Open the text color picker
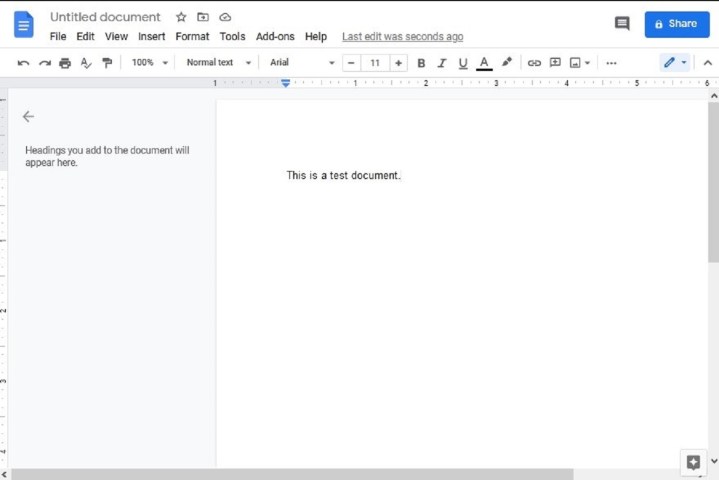719x480 pixels. tap(484, 63)
